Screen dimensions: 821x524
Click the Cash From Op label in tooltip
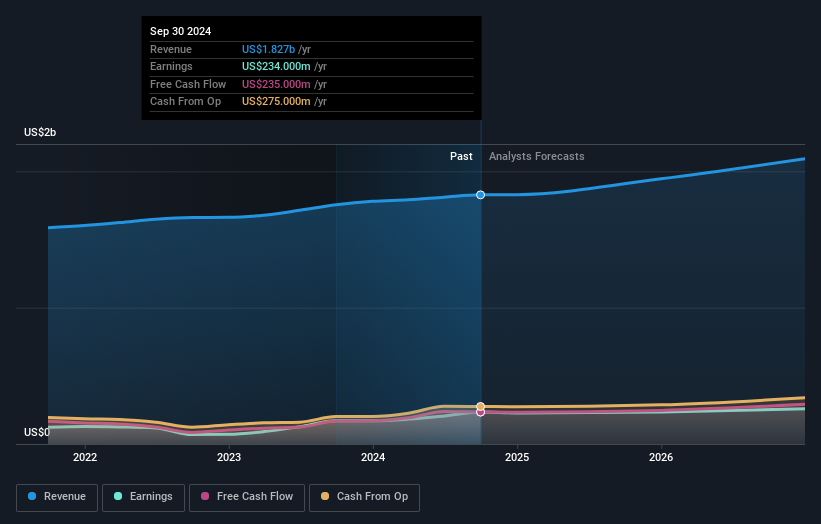185,102
